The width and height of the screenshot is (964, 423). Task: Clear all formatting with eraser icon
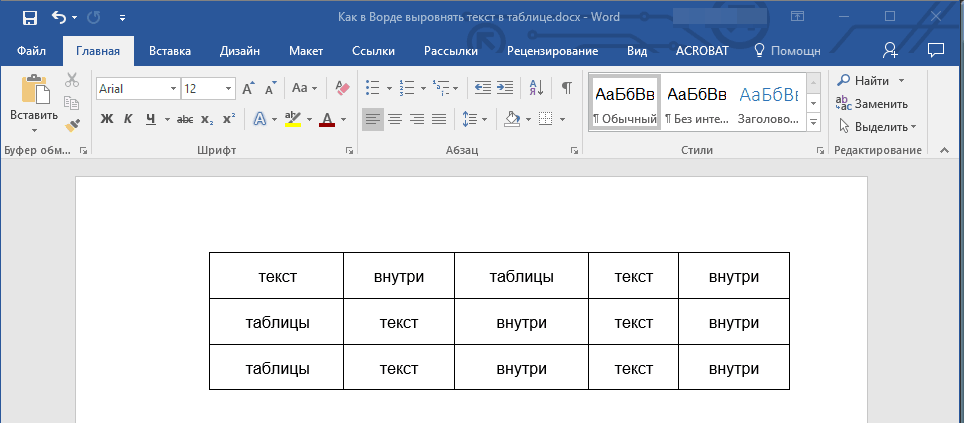click(343, 88)
